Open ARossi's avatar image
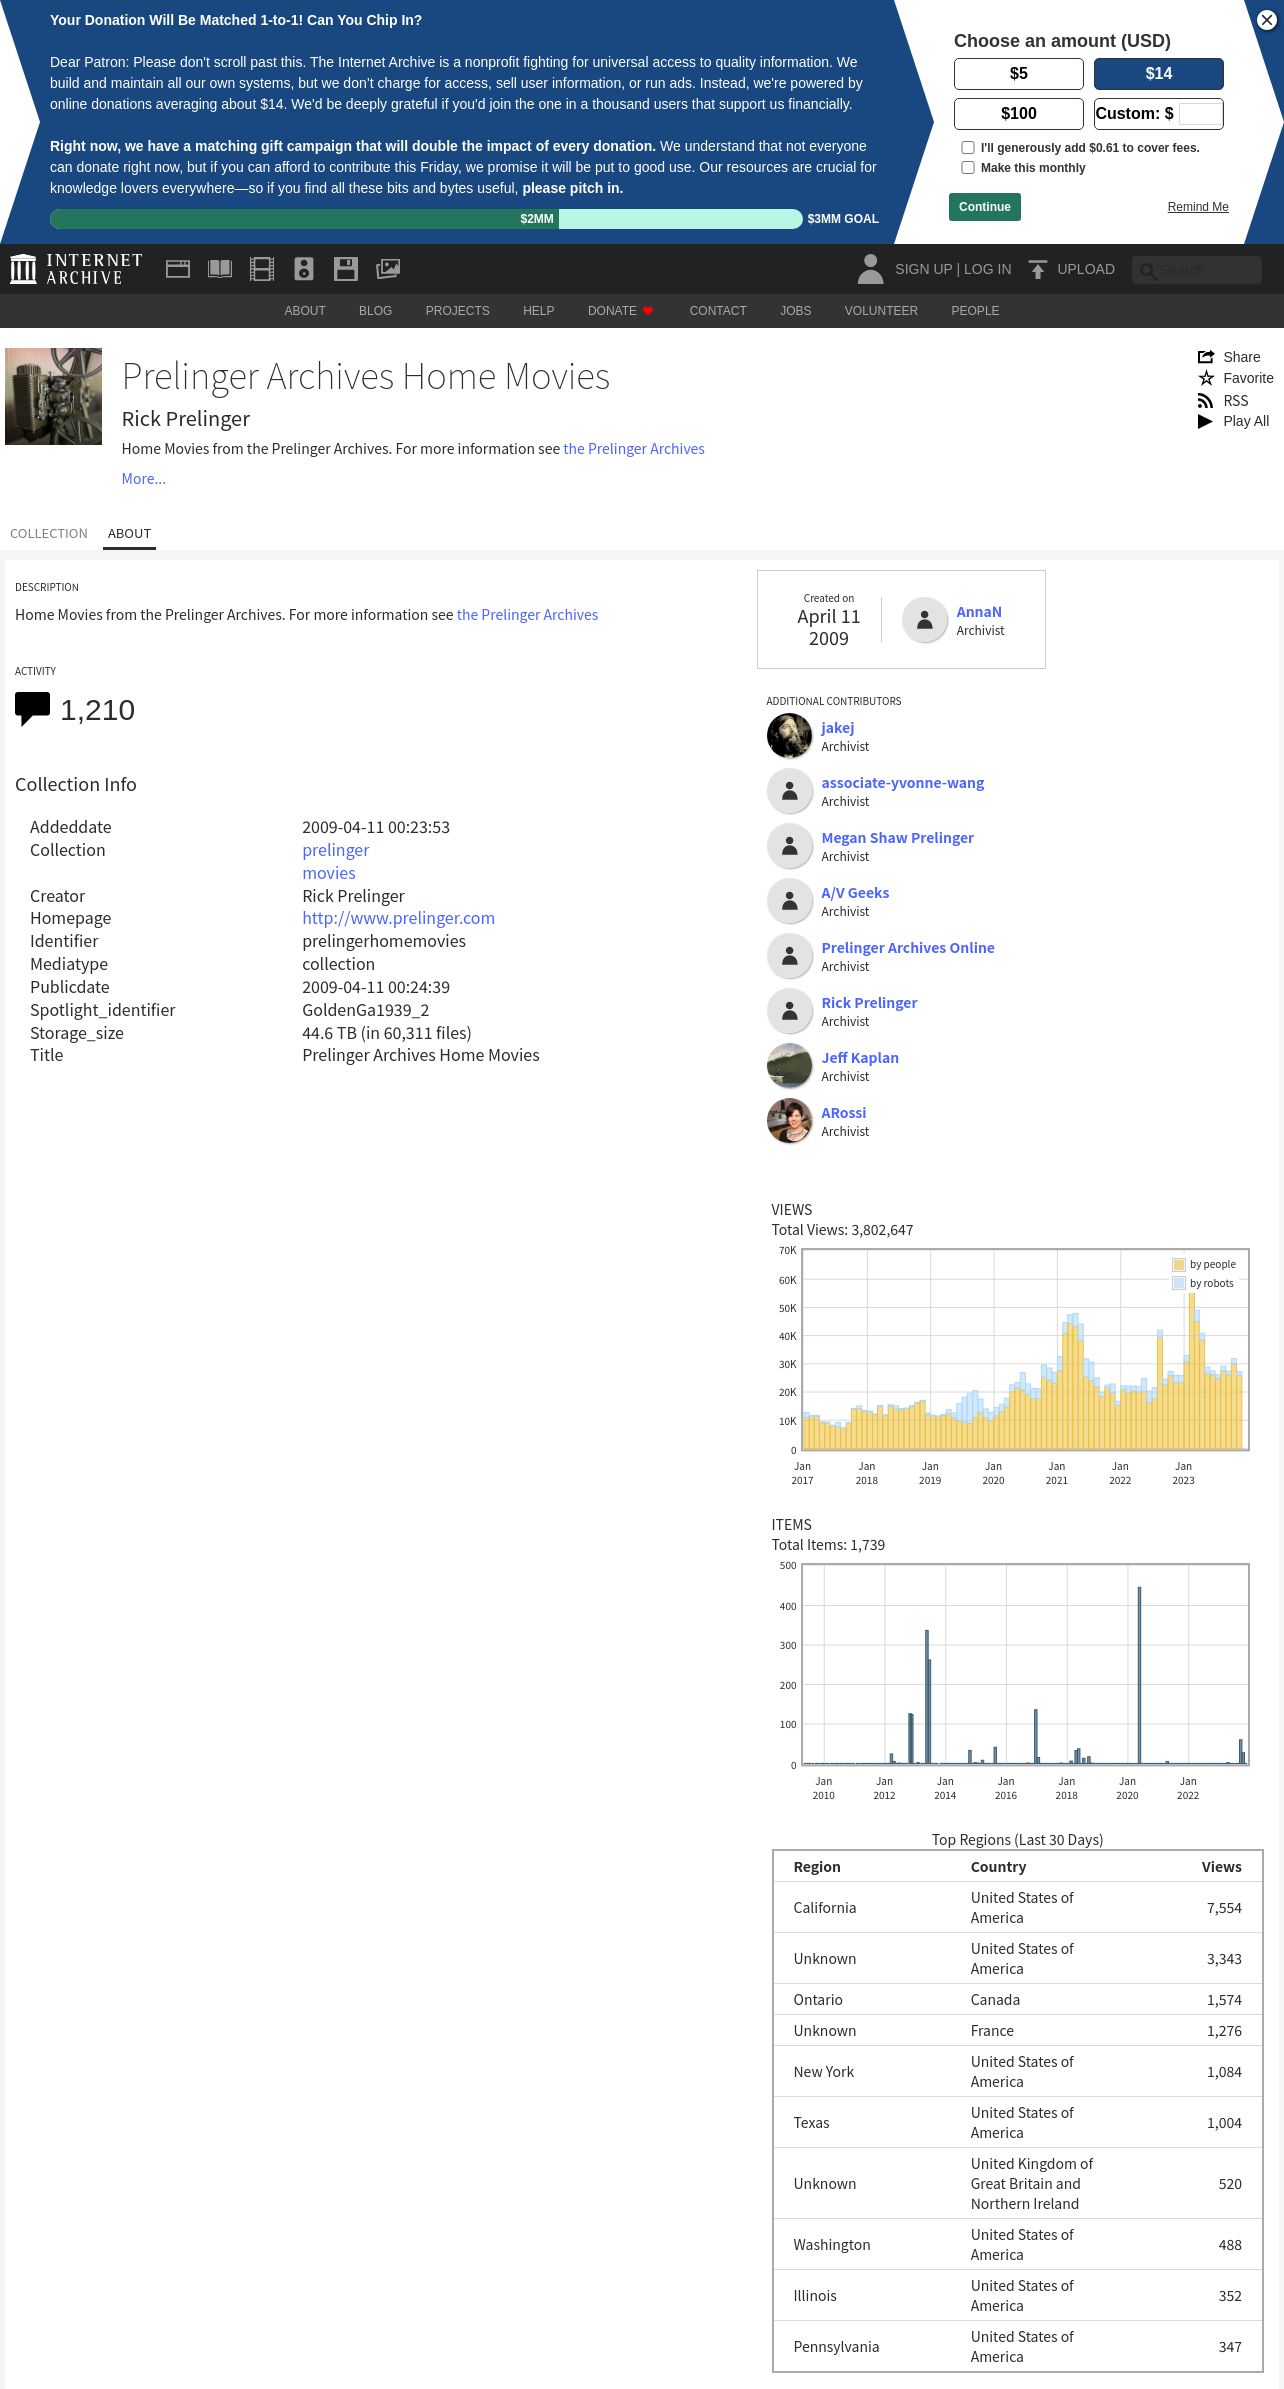The width and height of the screenshot is (1284, 2389). tap(789, 1121)
